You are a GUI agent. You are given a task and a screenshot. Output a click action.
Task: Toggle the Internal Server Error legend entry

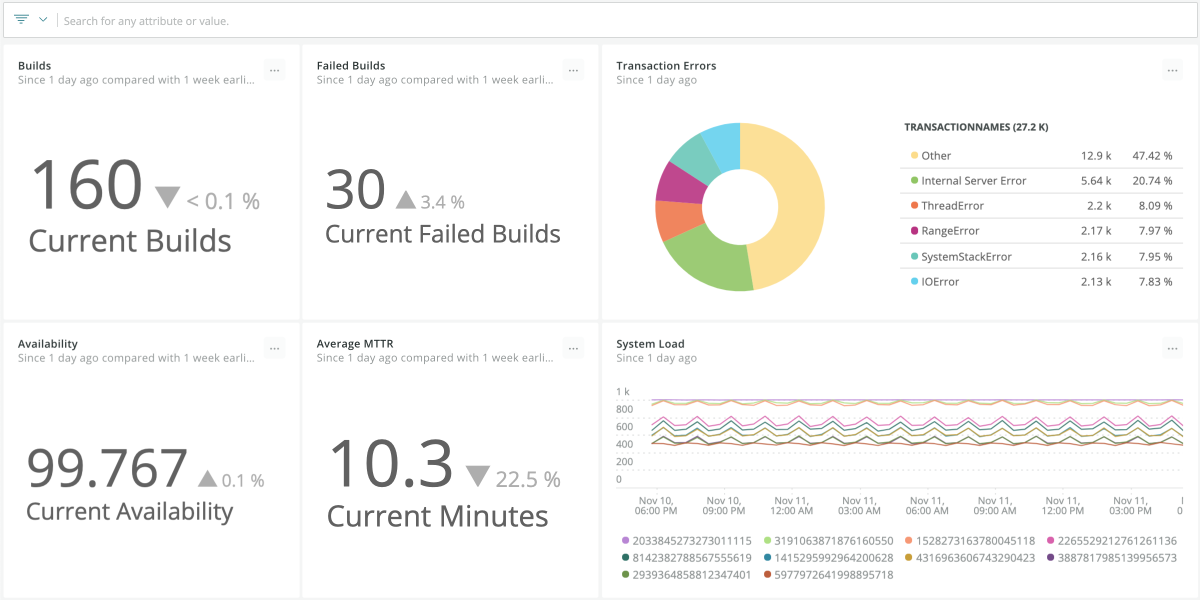click(x=973, y=181)
